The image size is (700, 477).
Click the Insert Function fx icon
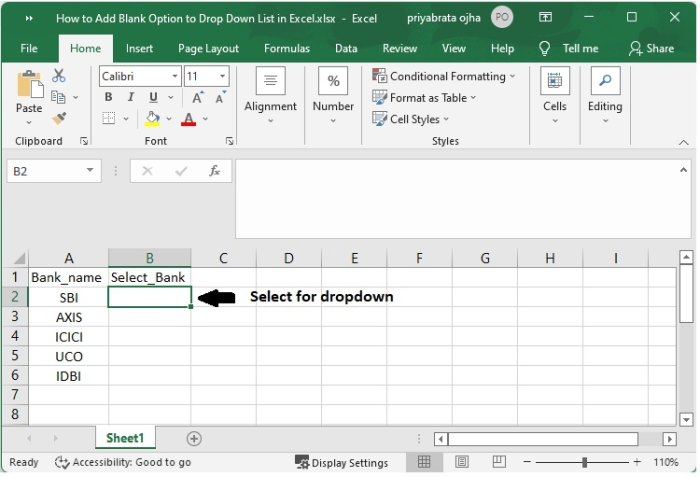214,171
